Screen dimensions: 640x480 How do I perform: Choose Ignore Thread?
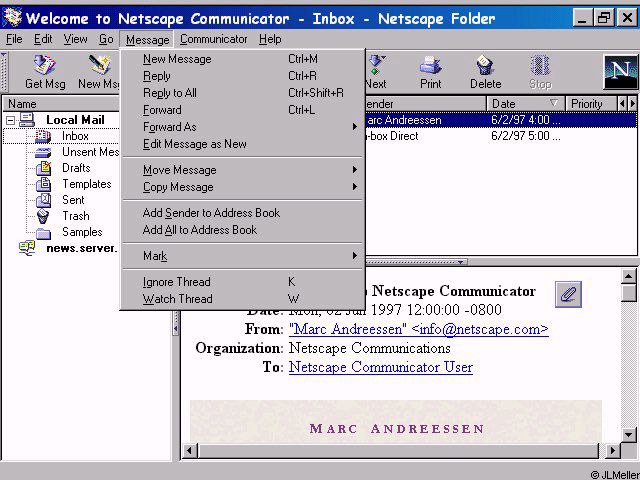[242, 282]
